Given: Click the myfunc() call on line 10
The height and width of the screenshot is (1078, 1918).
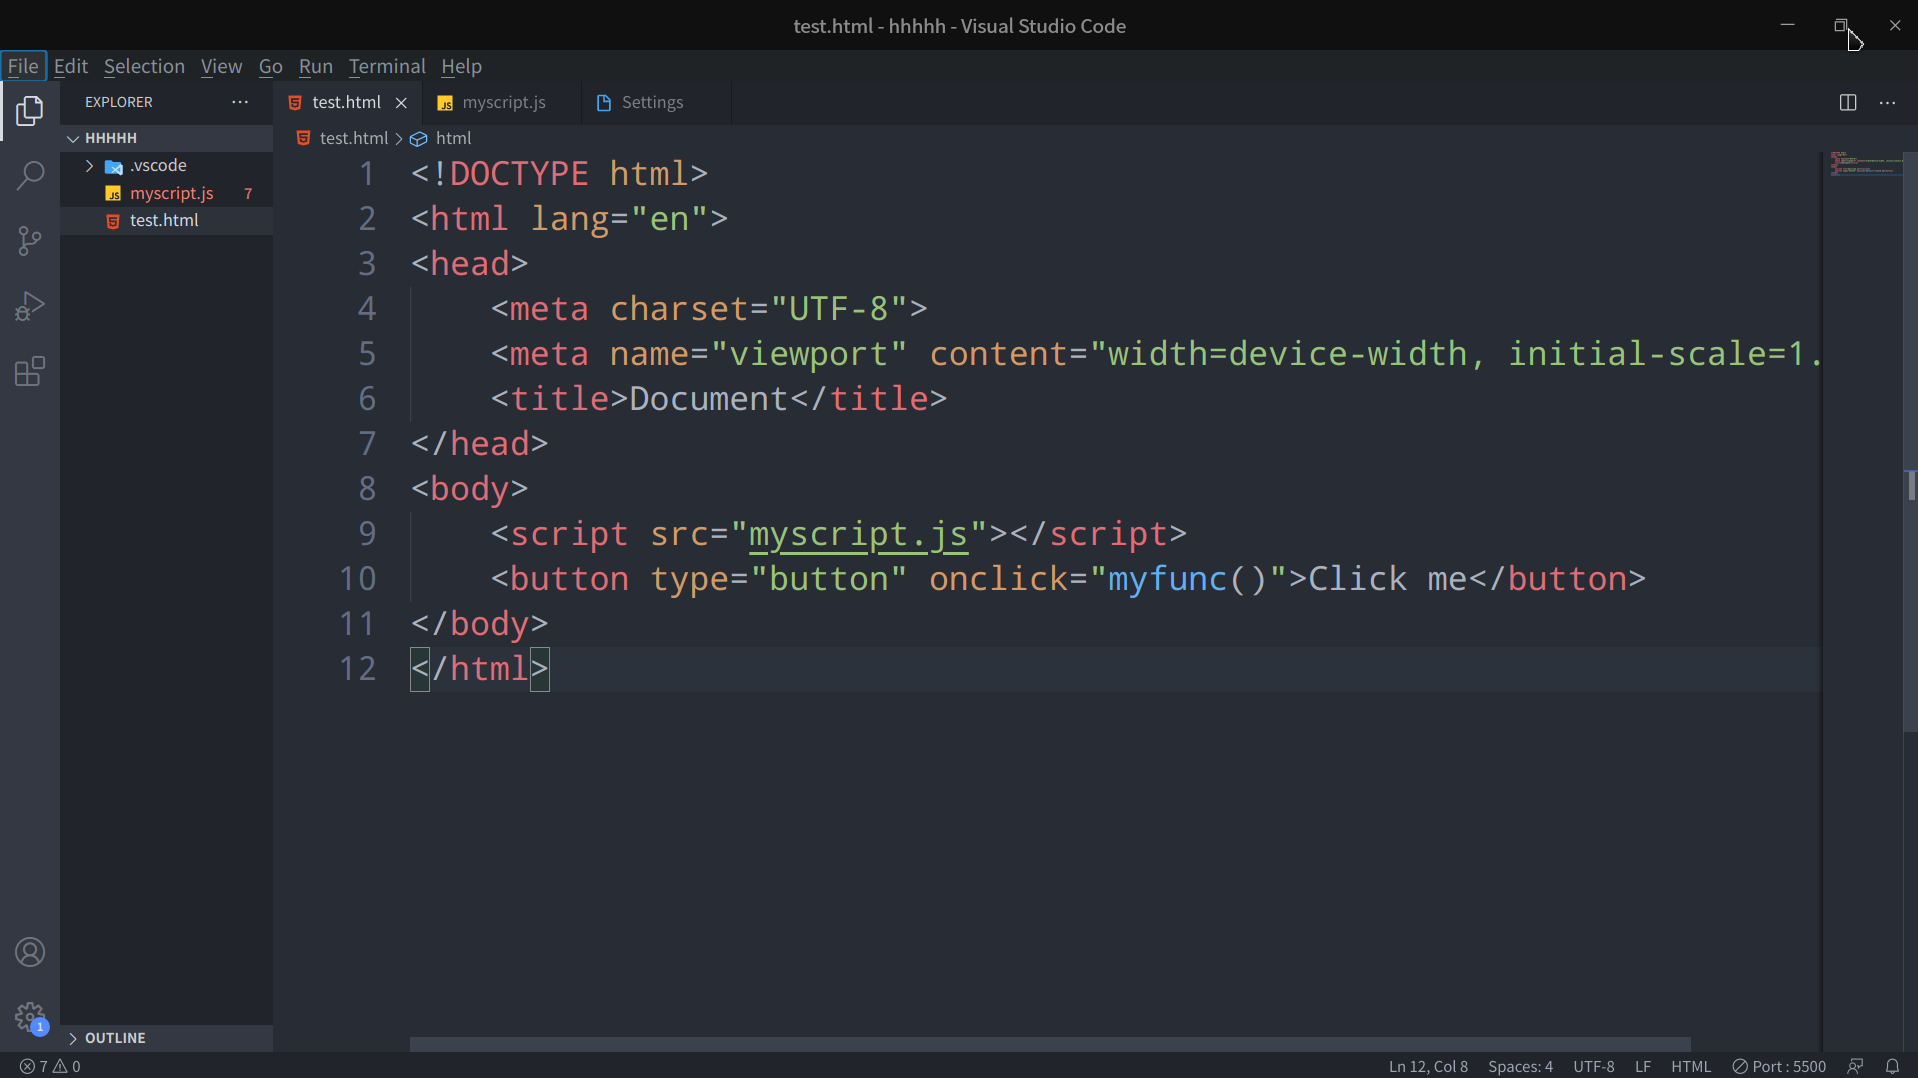Looking at the screenshot, I should coord(1187,579).
